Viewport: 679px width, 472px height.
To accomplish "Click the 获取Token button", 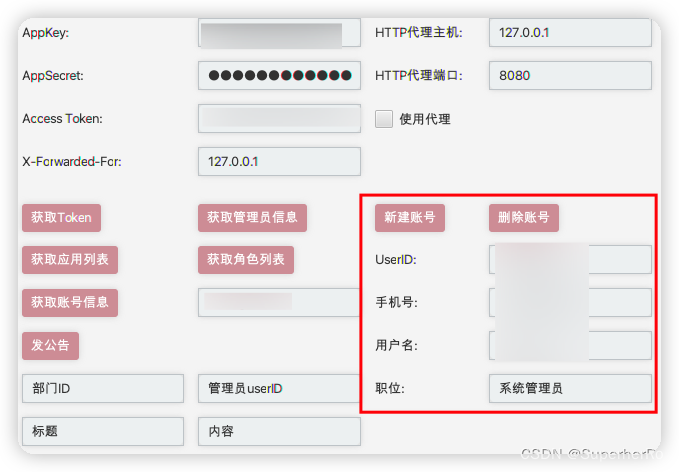I will [x=61, y=218].
